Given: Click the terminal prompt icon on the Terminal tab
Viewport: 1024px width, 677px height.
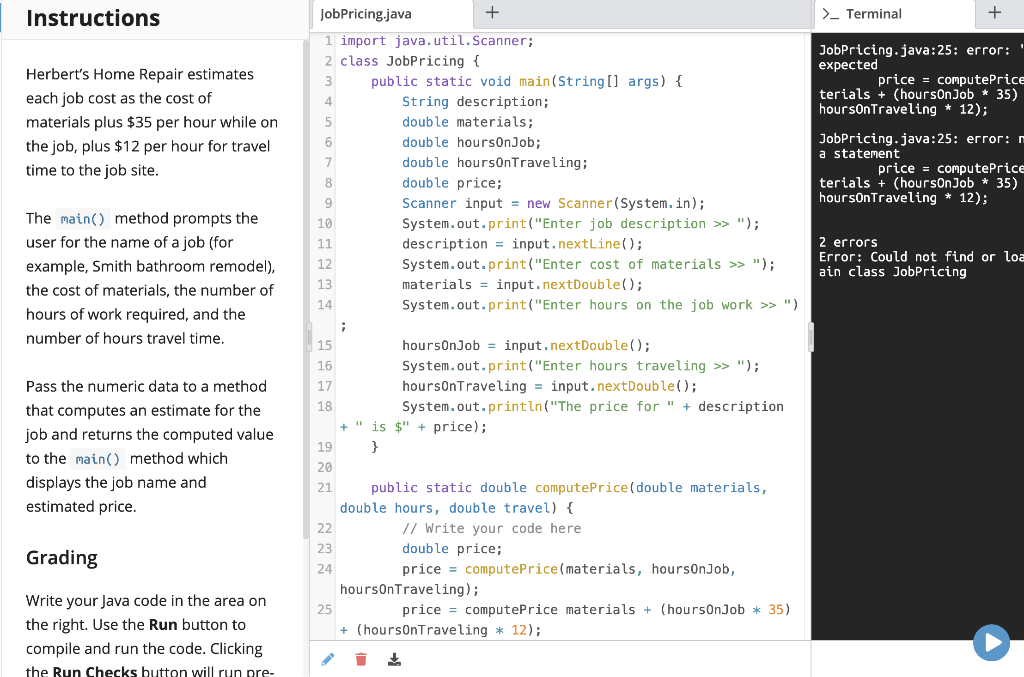Looking at the screenshot, I should coord(833,14).
